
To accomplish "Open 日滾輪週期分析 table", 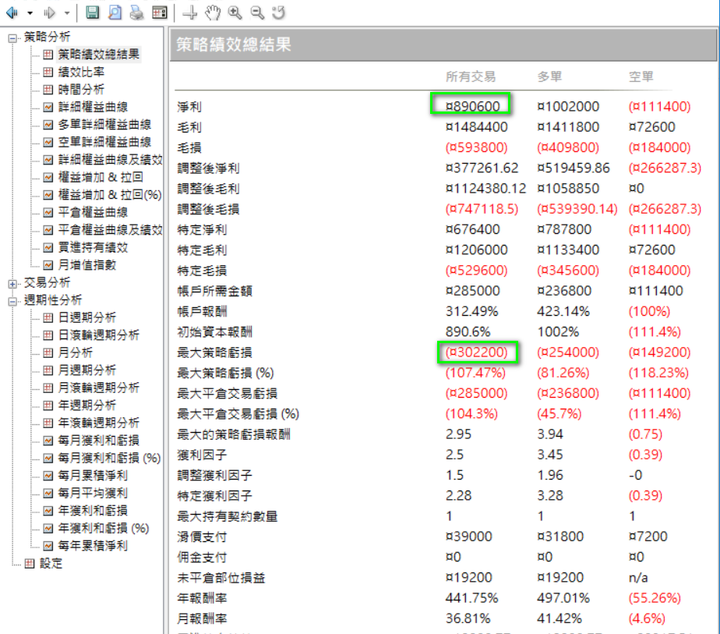I will point(99,335).
